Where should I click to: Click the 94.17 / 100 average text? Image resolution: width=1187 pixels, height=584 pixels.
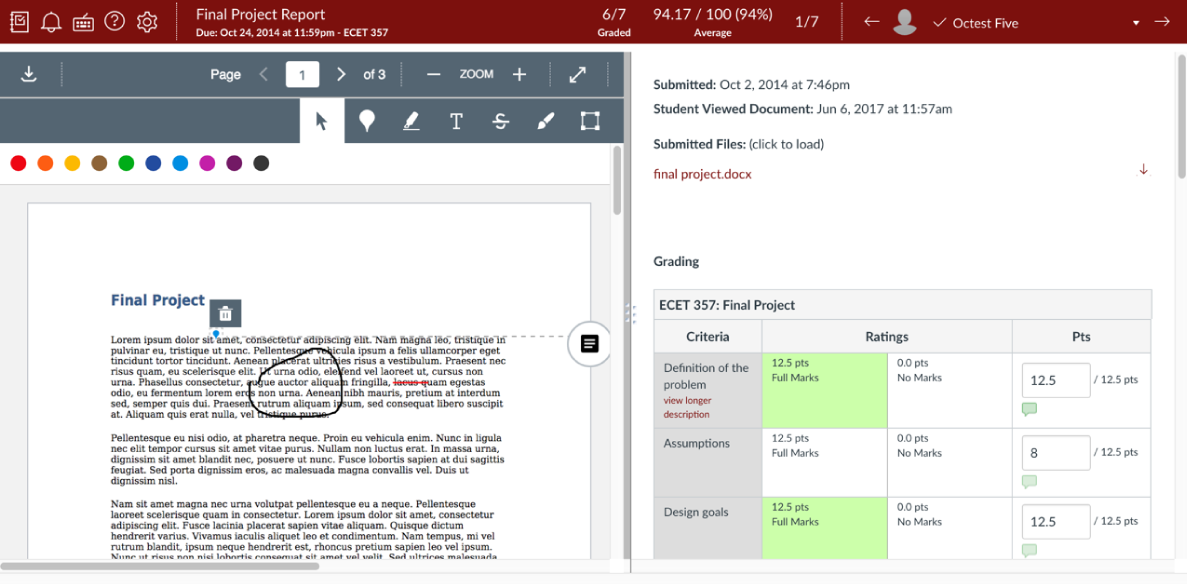pyautogui.click(x=712, y=14)
